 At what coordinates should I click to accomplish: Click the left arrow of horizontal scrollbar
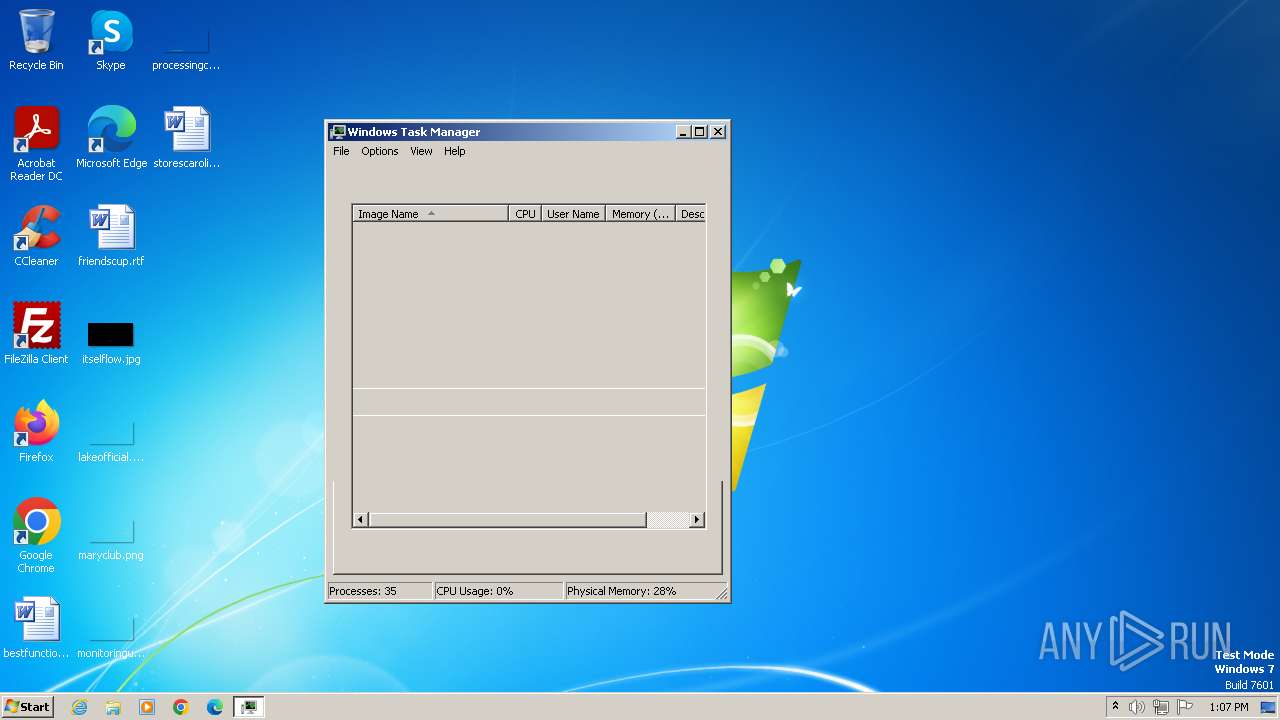(x=361, y=520)
